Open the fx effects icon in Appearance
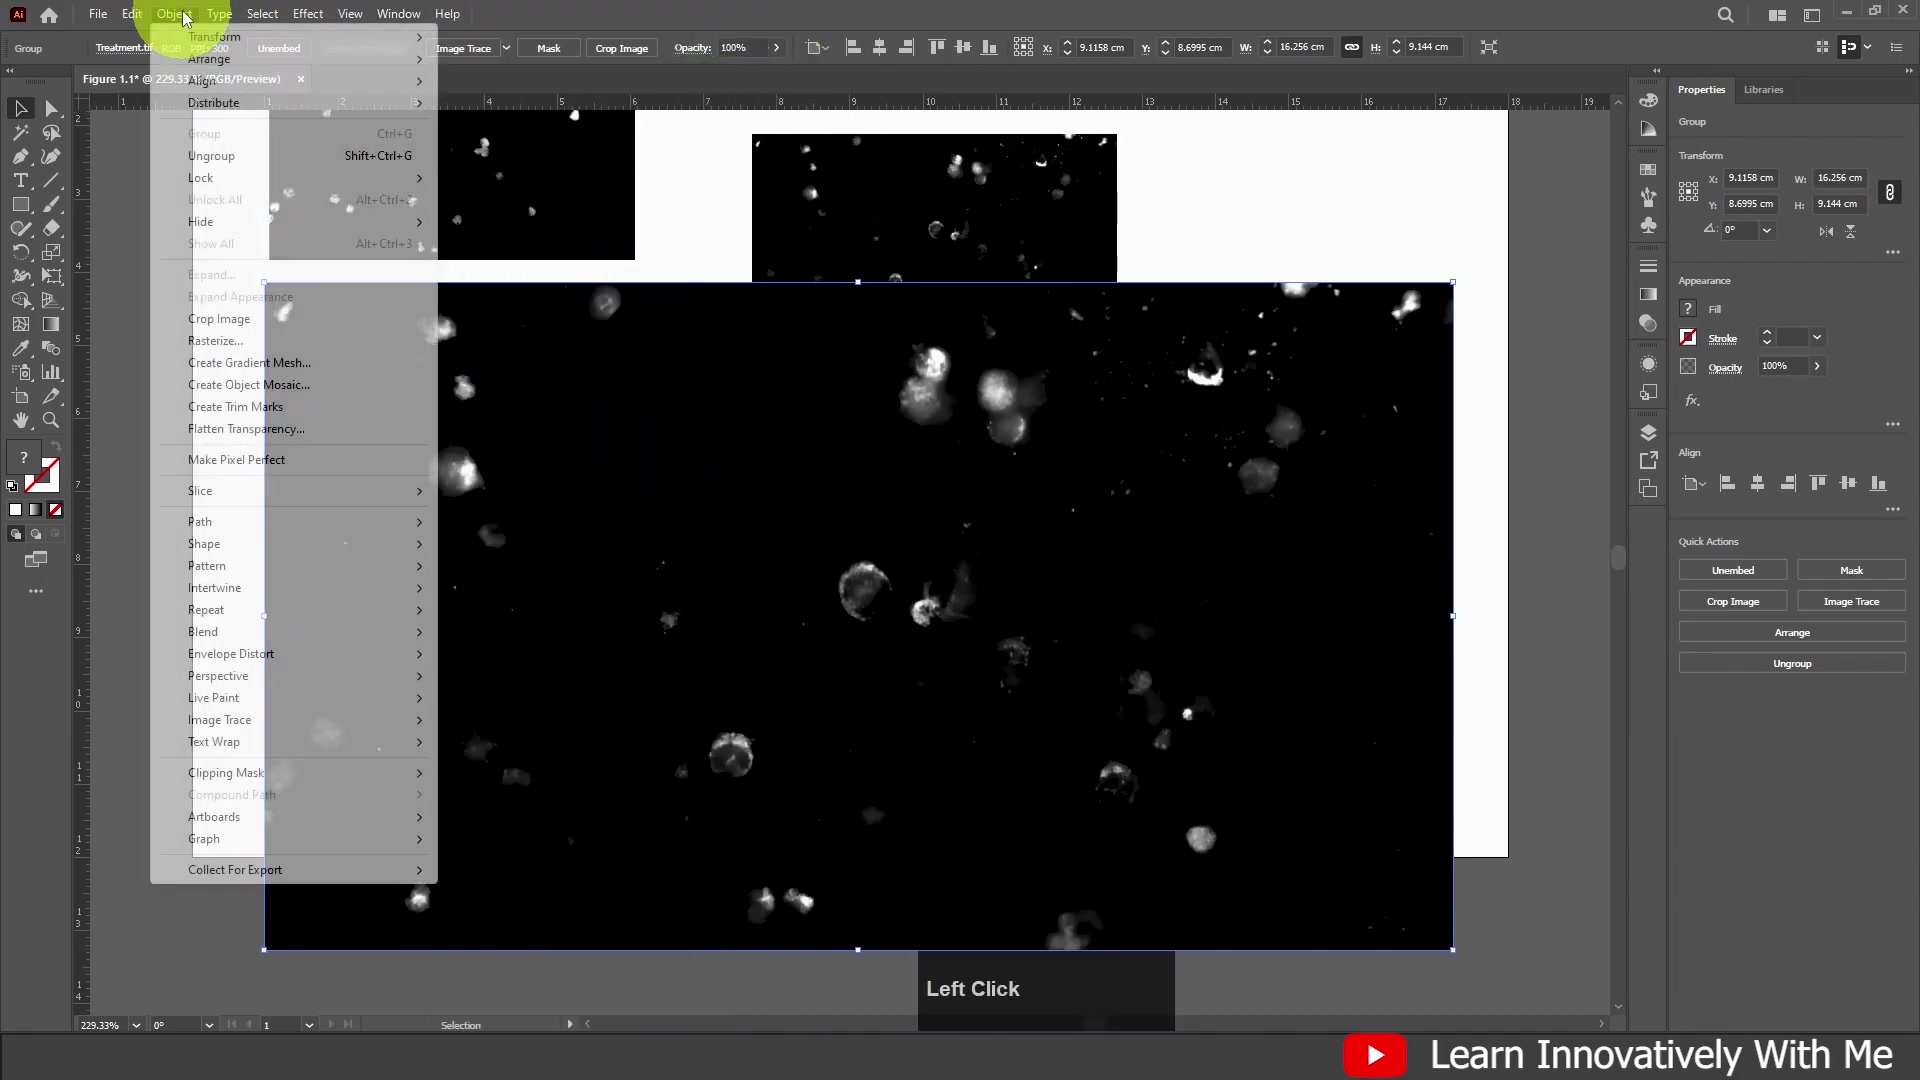The width and height of the screenshot is (1920, 1080). (1691, 400)
